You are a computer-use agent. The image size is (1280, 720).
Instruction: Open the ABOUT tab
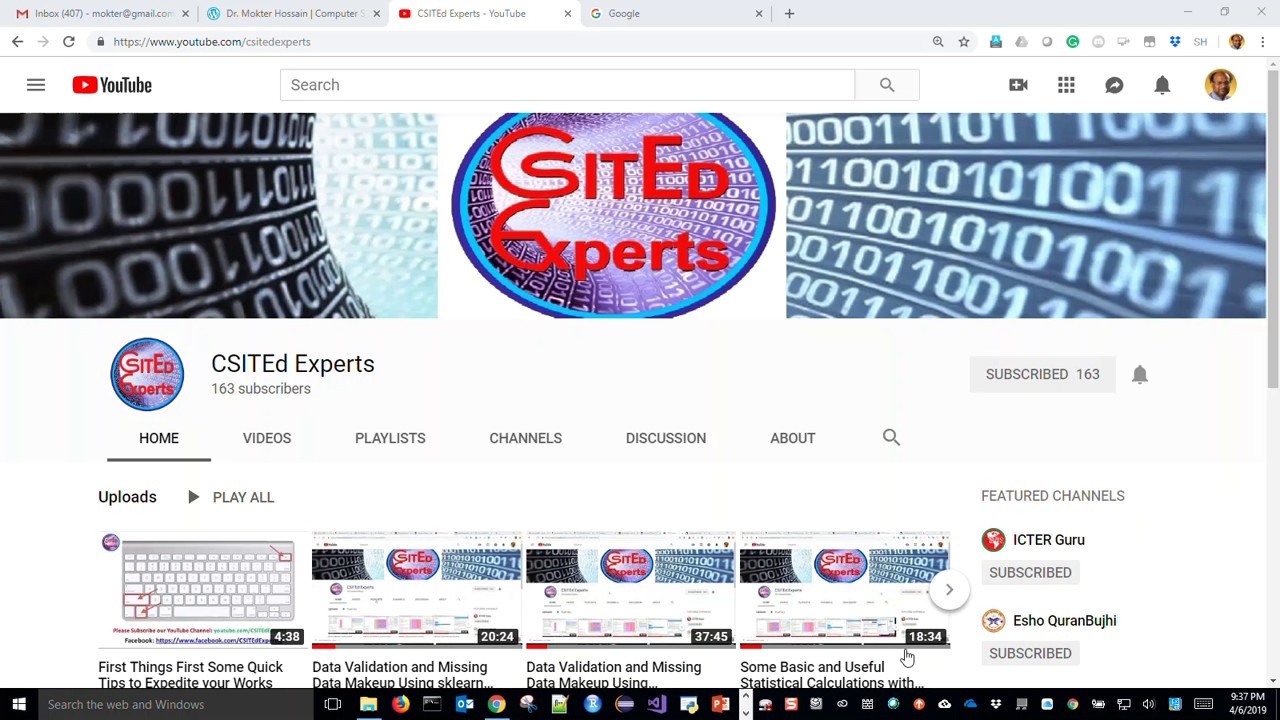pyautogui.click(x=793, y=438)
